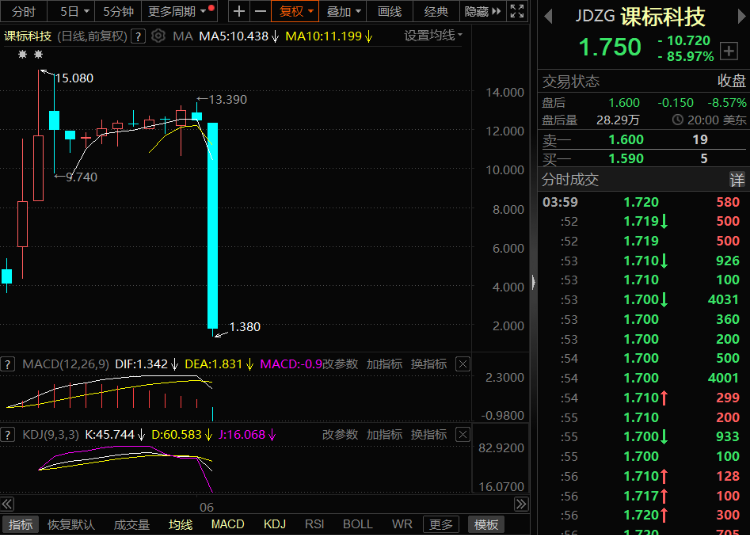Click the 9.740 price annotation
This screenshot has height=535, width=750.
[x=82, y=177]
